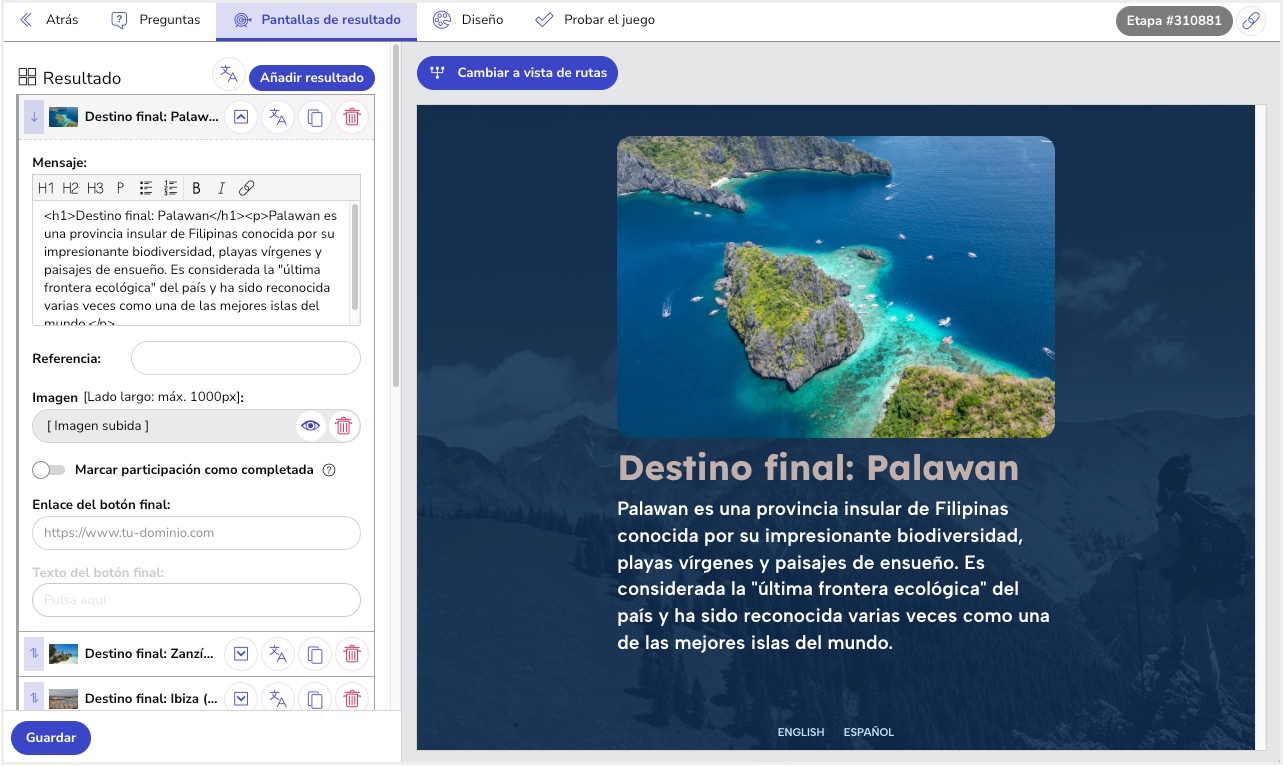The height and width of the screenshot is (766, 1283).
Task: Switch to the Preguntas tab
Action: point(156,20)
